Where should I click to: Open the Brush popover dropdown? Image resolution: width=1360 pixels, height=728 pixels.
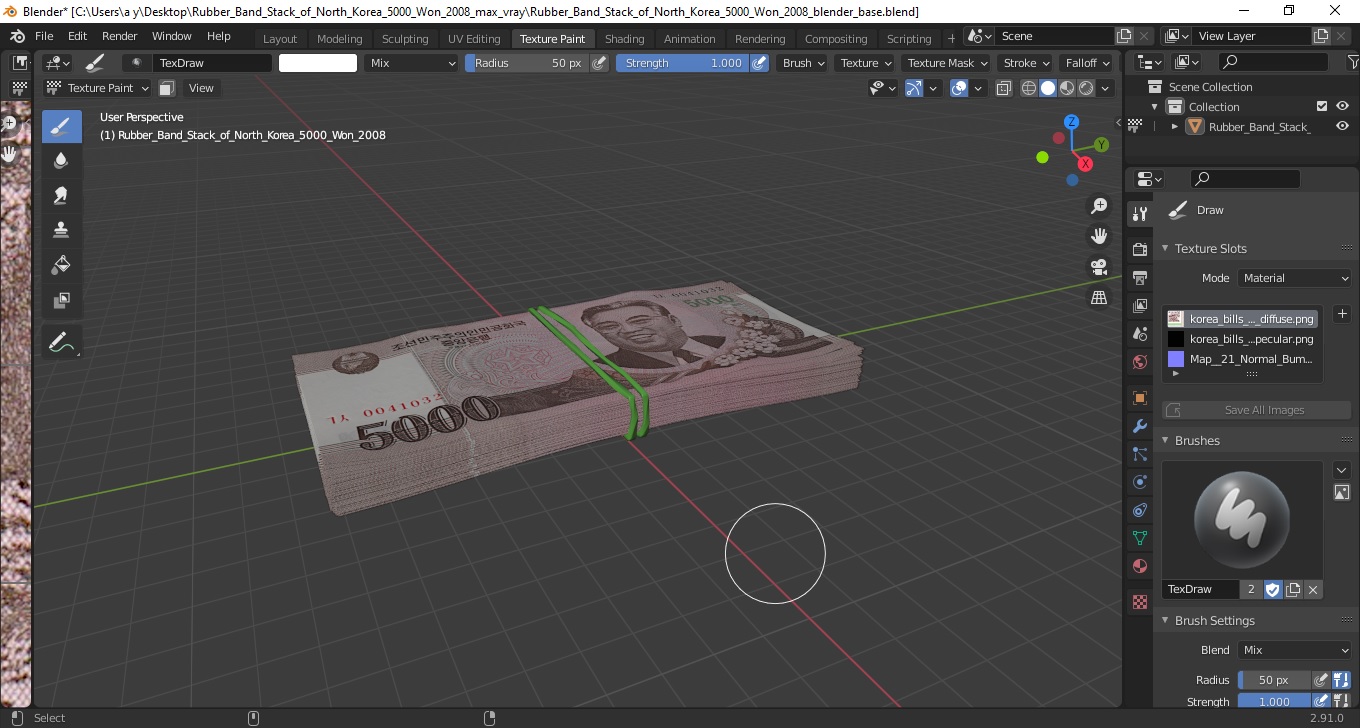tap(804, 63)
